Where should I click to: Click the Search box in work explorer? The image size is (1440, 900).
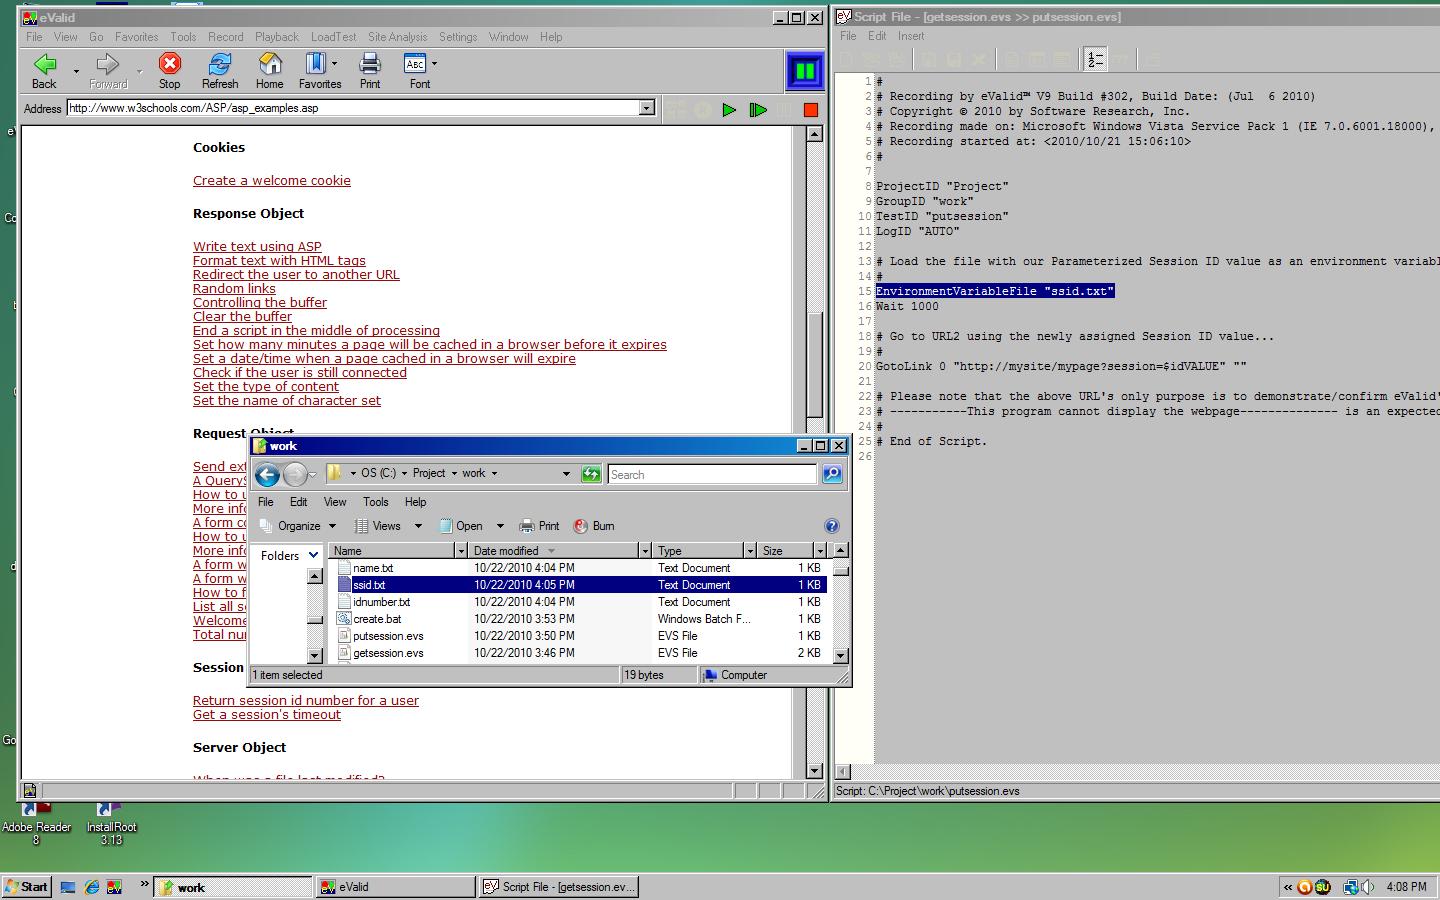[712, 474]
